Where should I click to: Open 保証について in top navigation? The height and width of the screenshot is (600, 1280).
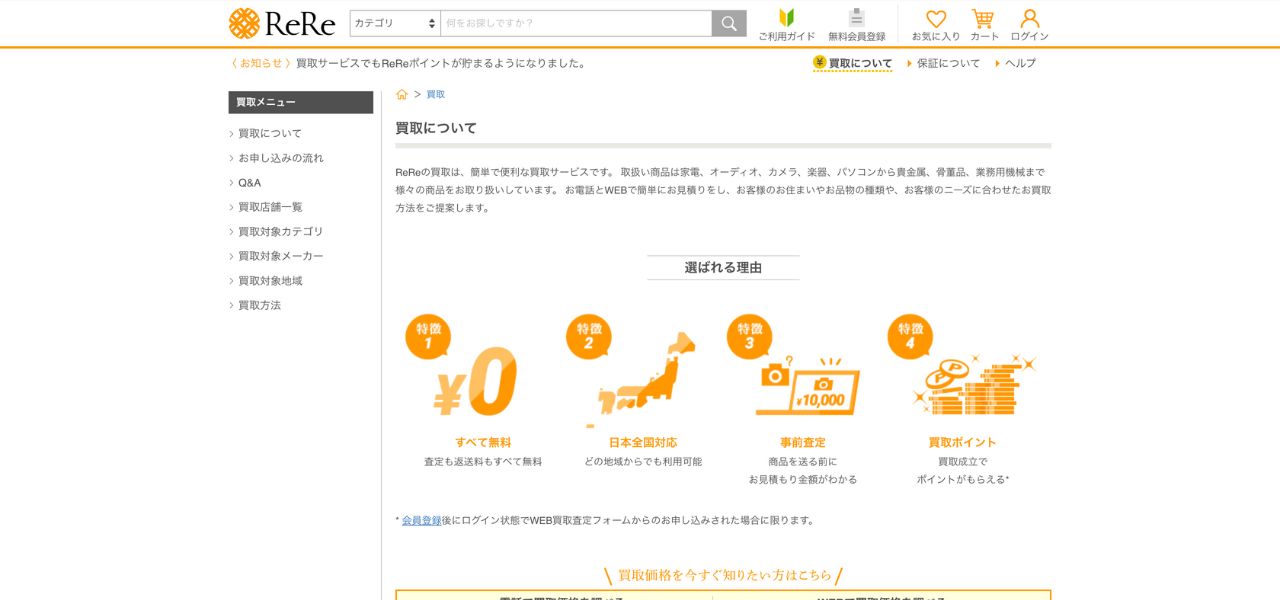pos(948,63)
